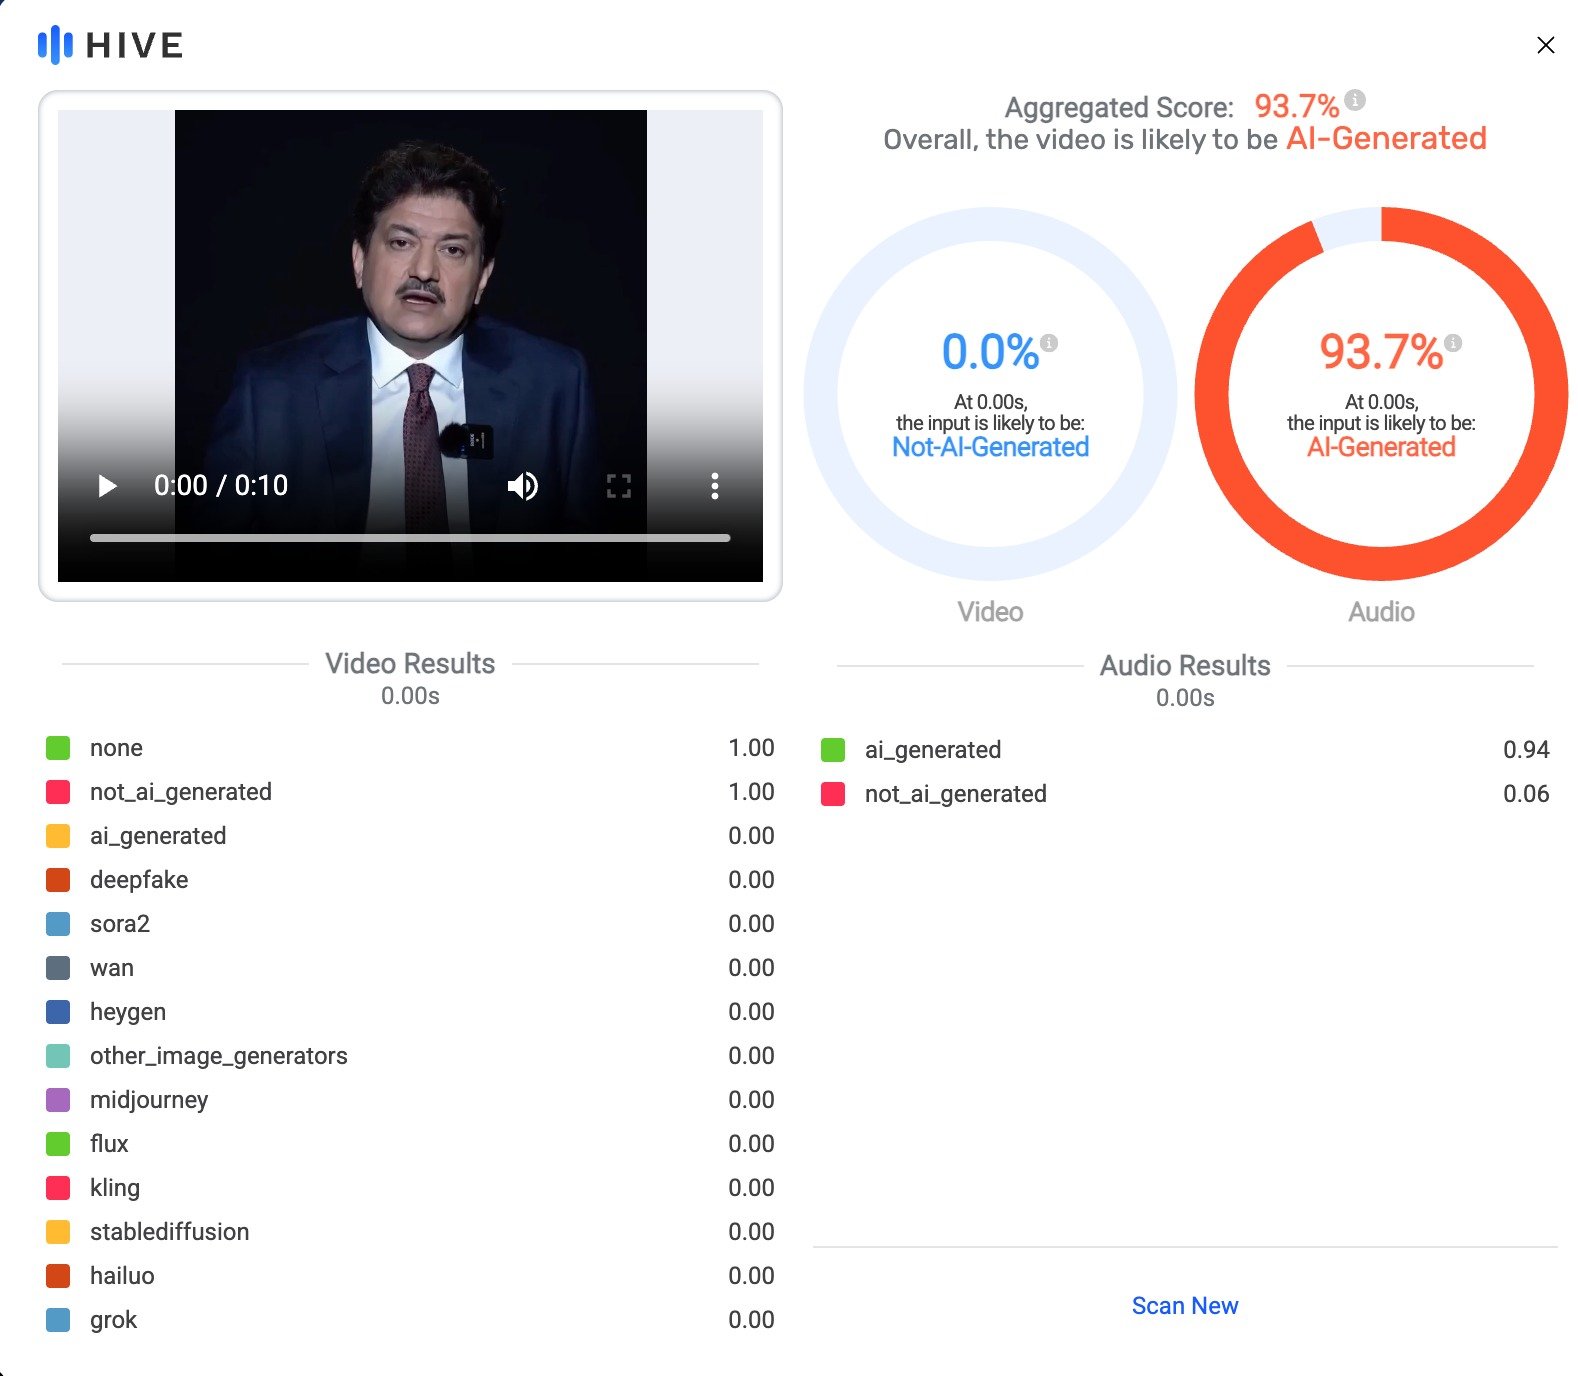Close the Hive results dialog

point(1545,45)
